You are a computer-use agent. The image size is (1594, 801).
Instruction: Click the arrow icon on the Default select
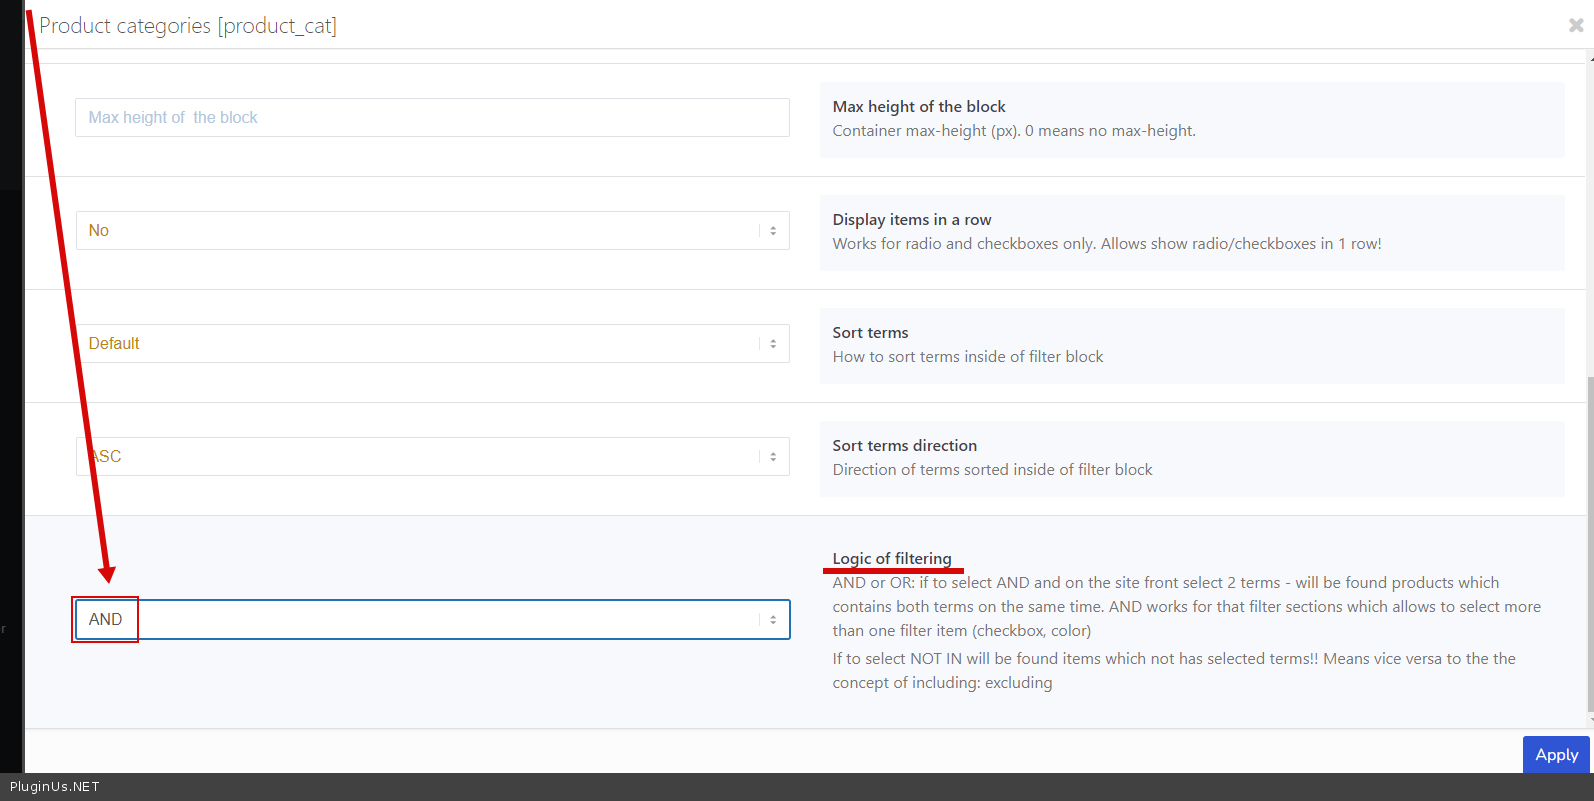tap(773, 344)
